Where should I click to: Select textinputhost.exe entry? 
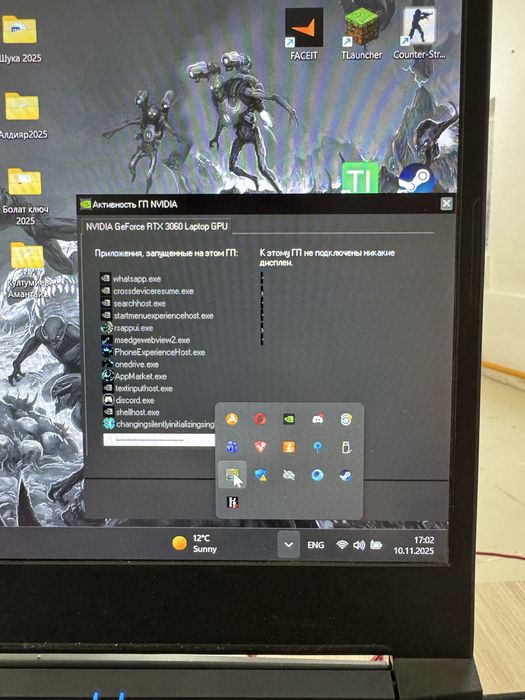click(138, 388)
